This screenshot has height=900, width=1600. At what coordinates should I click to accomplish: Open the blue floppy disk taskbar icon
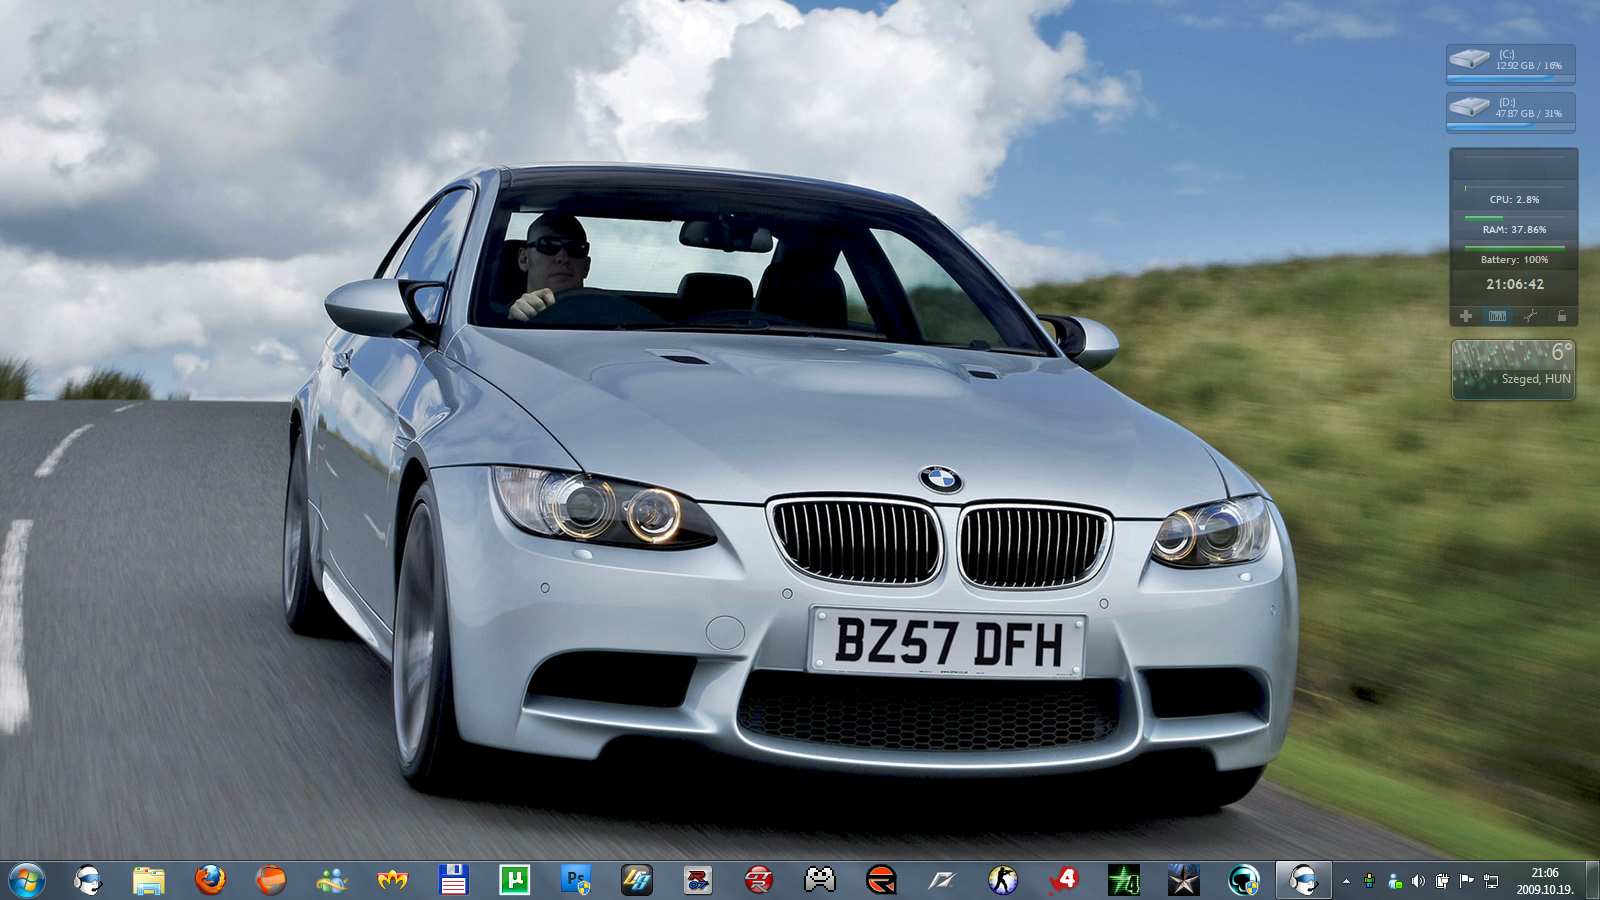[454, 880]
